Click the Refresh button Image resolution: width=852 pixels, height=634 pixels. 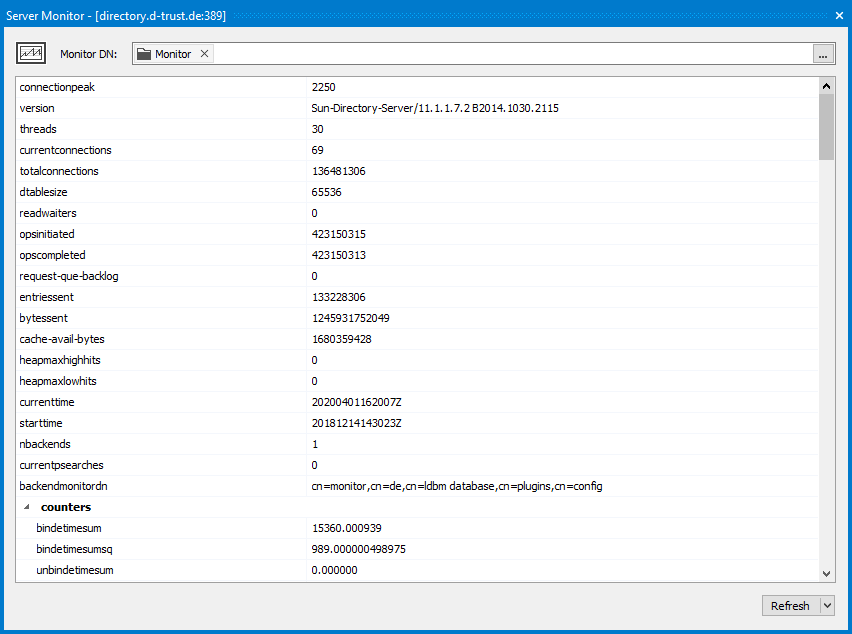coord(790,605)
